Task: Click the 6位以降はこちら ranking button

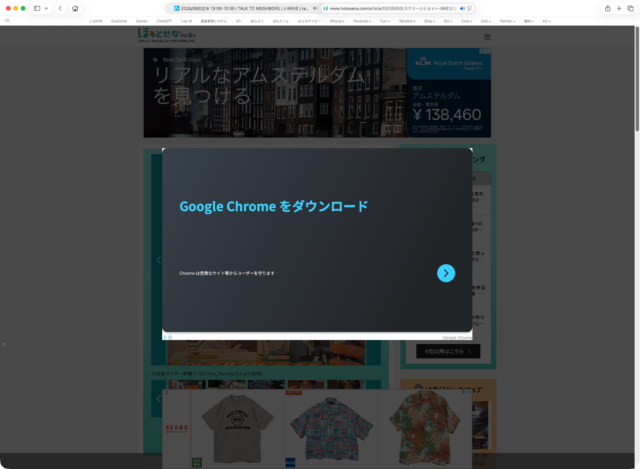Action: pos(448,351)
